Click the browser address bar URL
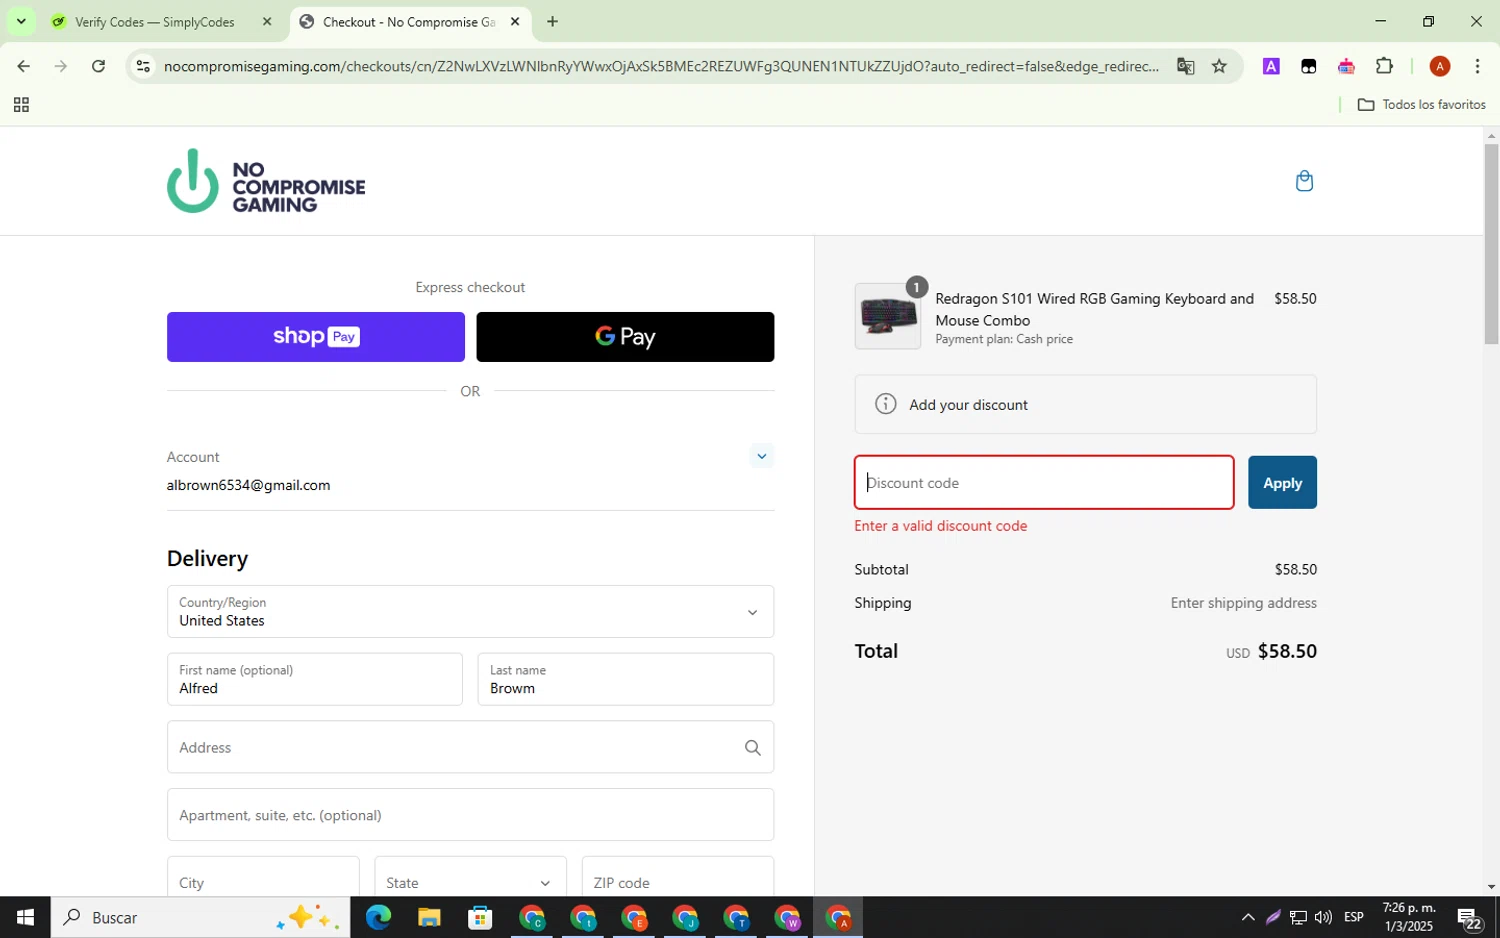The image size is (1500, 938). tap(660, 66)
